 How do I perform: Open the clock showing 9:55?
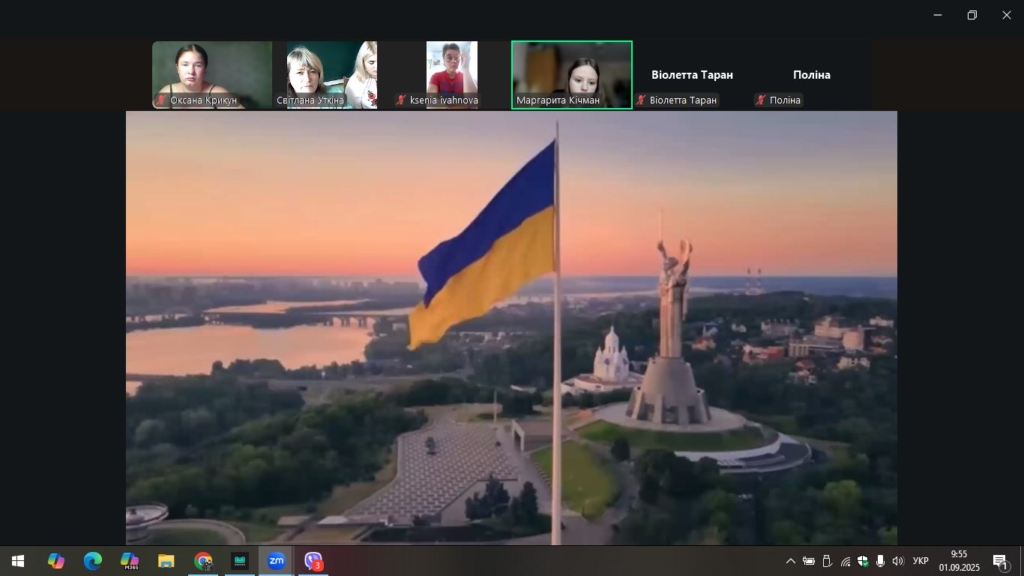[959, 560]
